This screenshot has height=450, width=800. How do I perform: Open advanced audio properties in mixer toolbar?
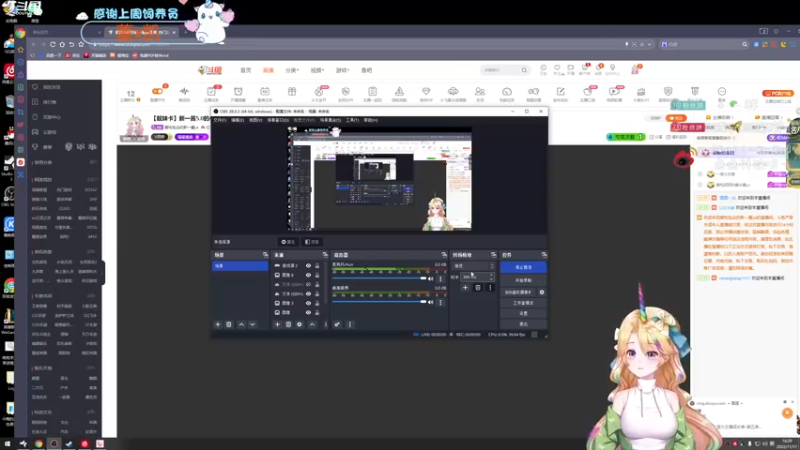337,324
